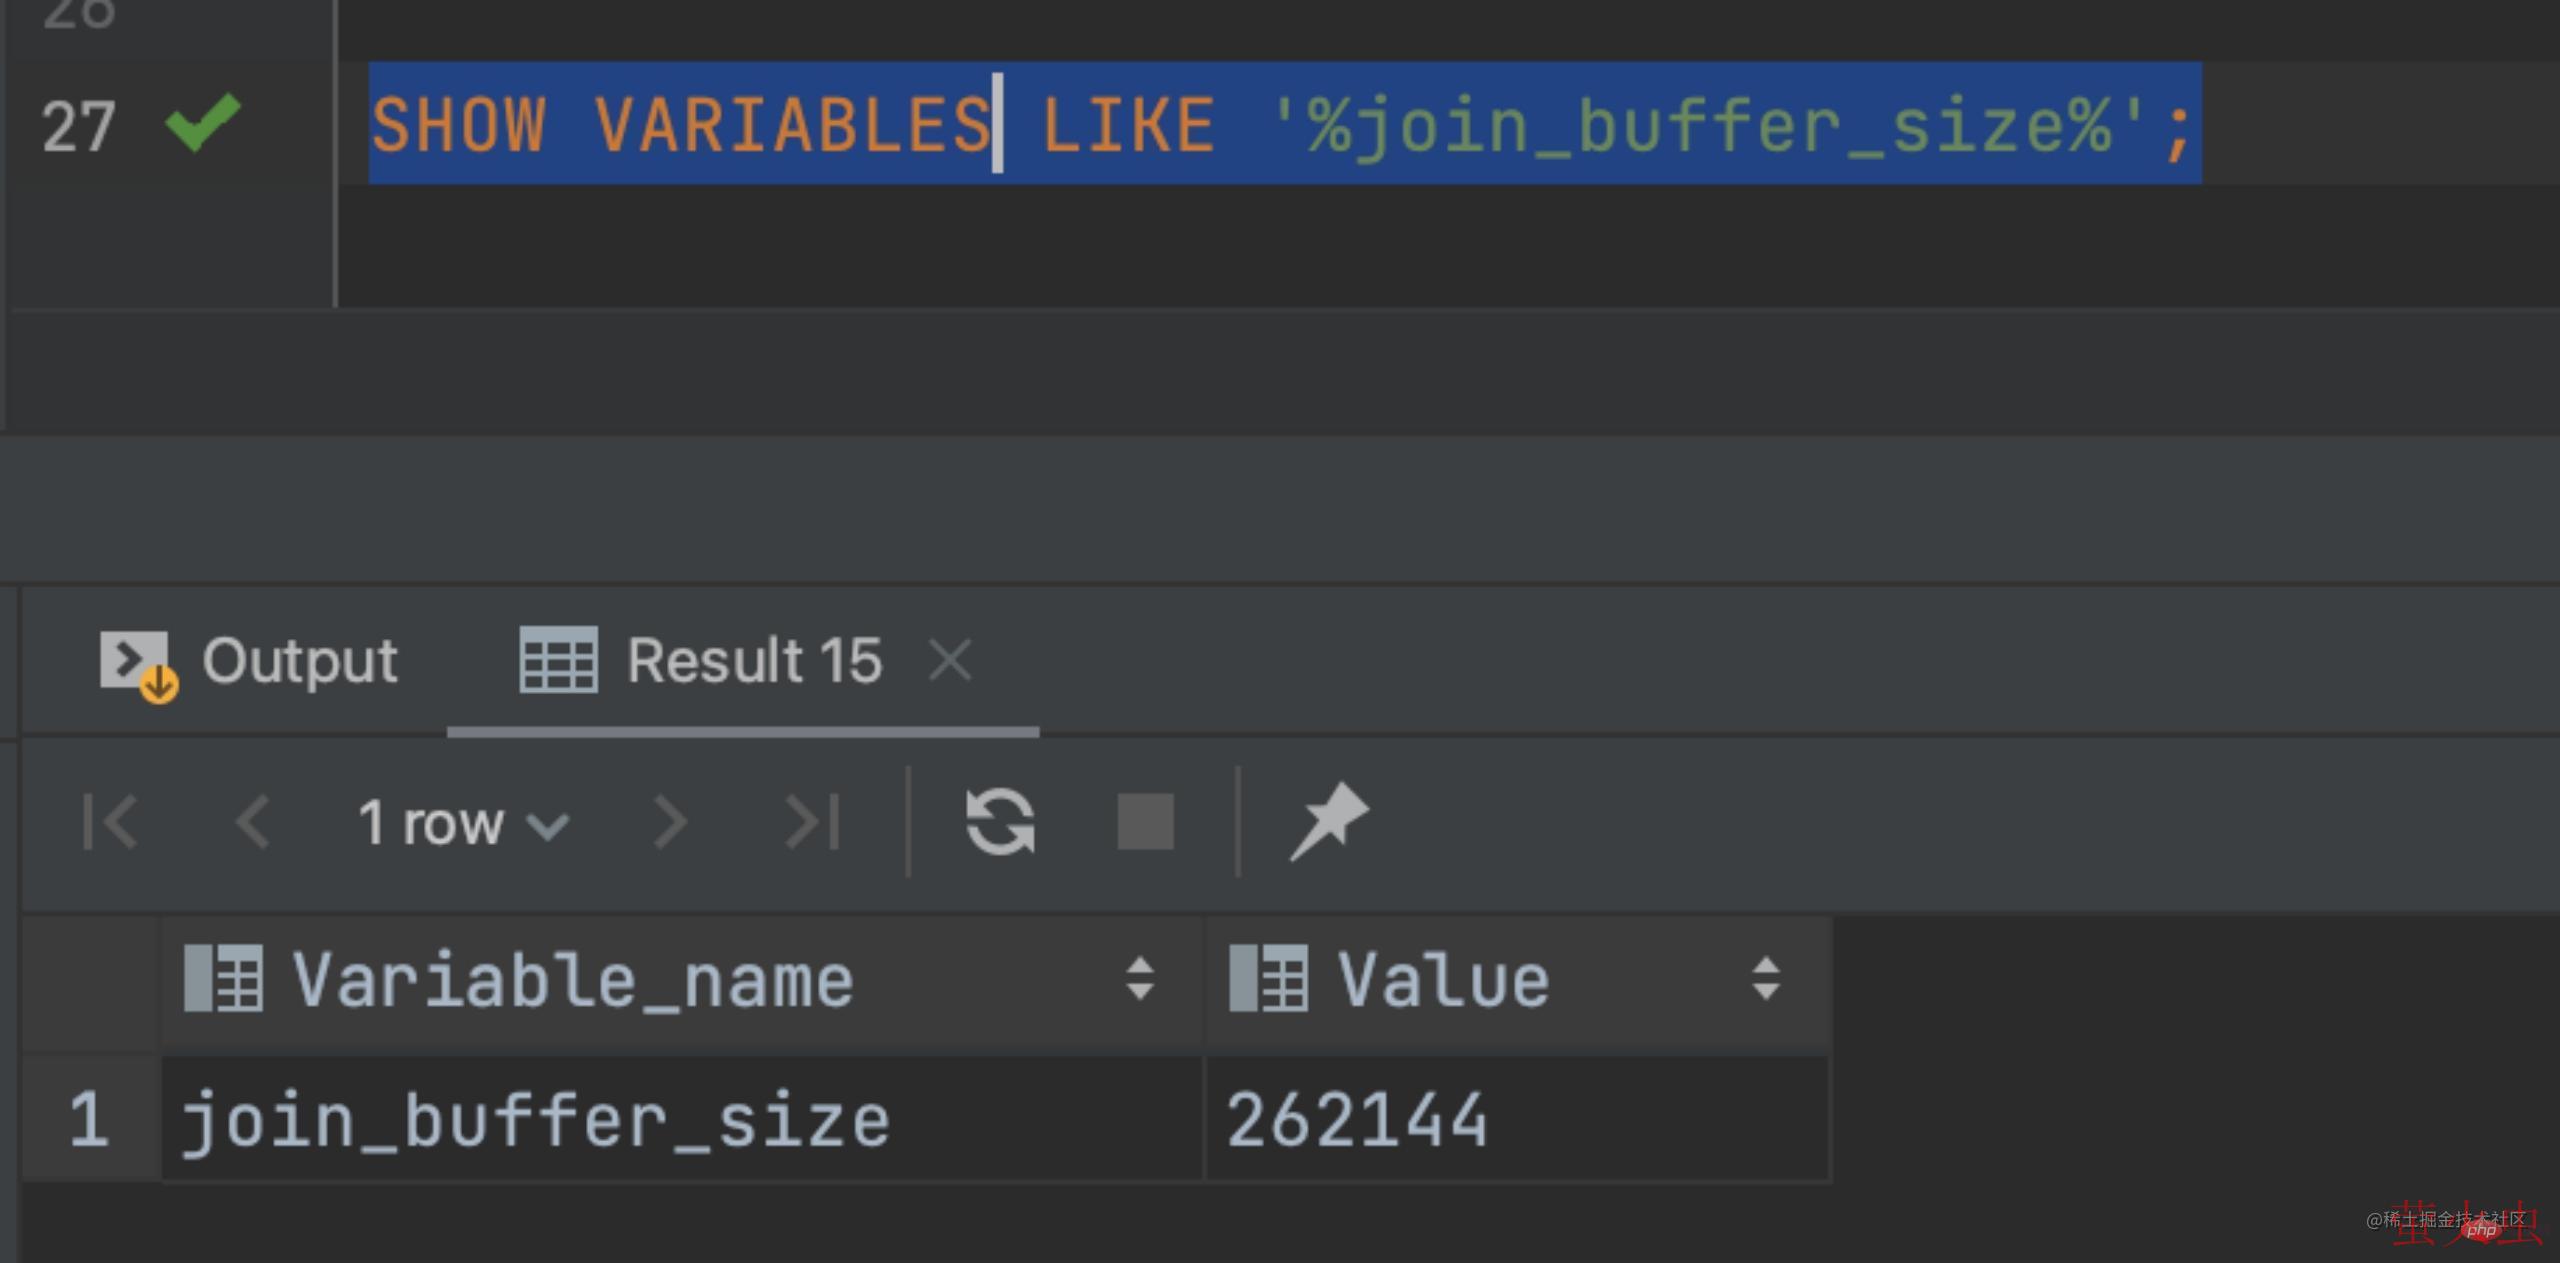2560x1263 pixels.
Task: Go to previous results page
Action: click(252, 822)
